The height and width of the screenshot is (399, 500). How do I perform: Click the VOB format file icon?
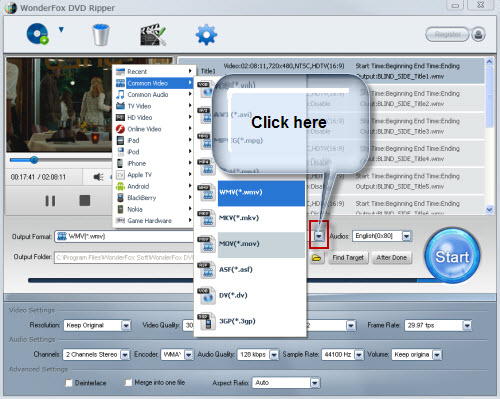click(206, 89)
